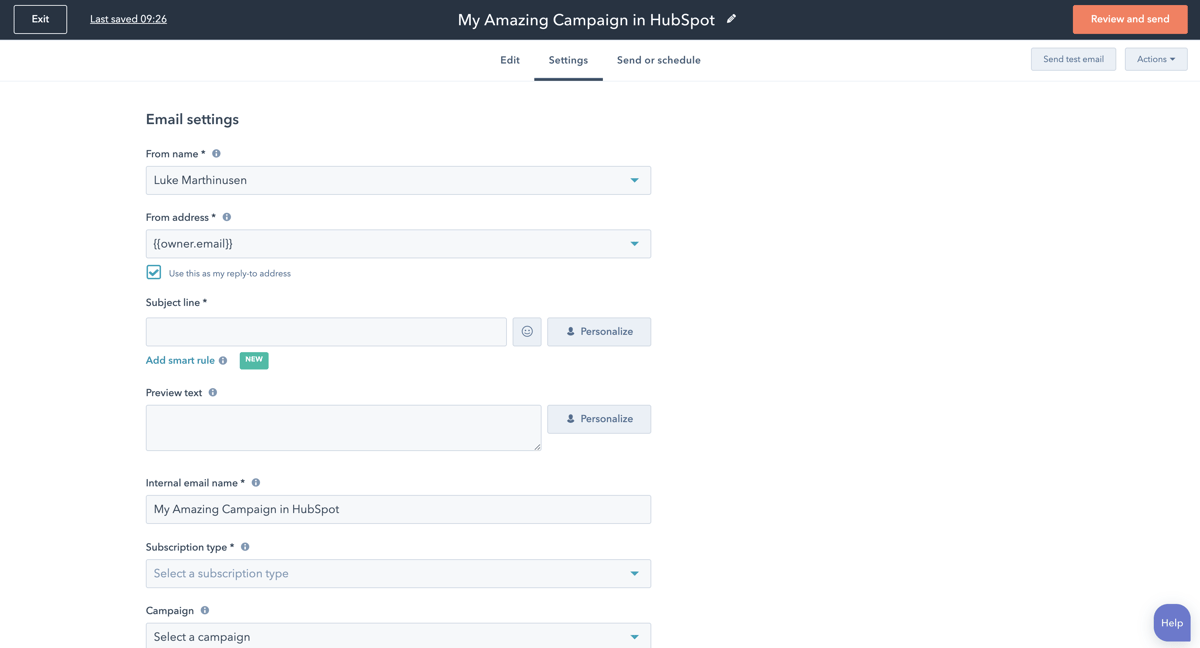
Task: Expand the From address dropdown
Action: point(398,244)
